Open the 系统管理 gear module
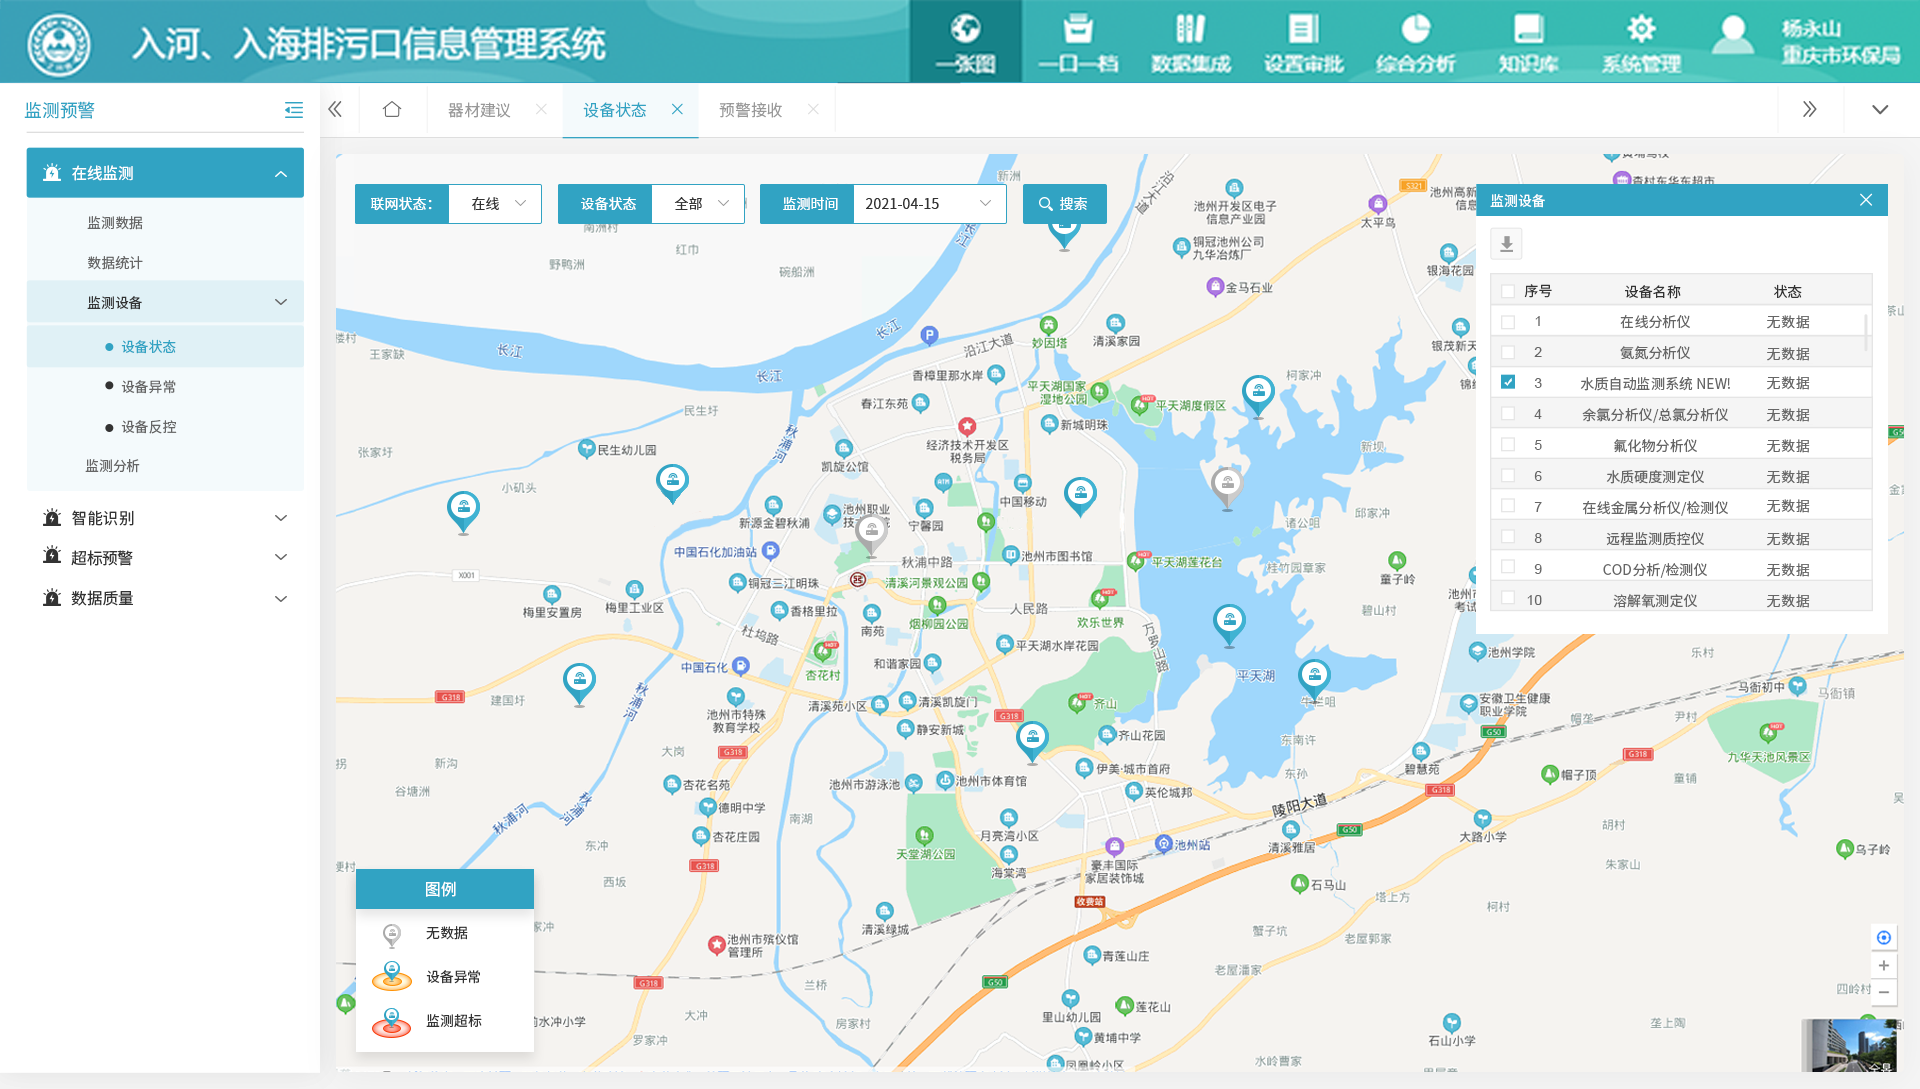The height and width of the screenshot is (1089, 1920). (1641, 42)
